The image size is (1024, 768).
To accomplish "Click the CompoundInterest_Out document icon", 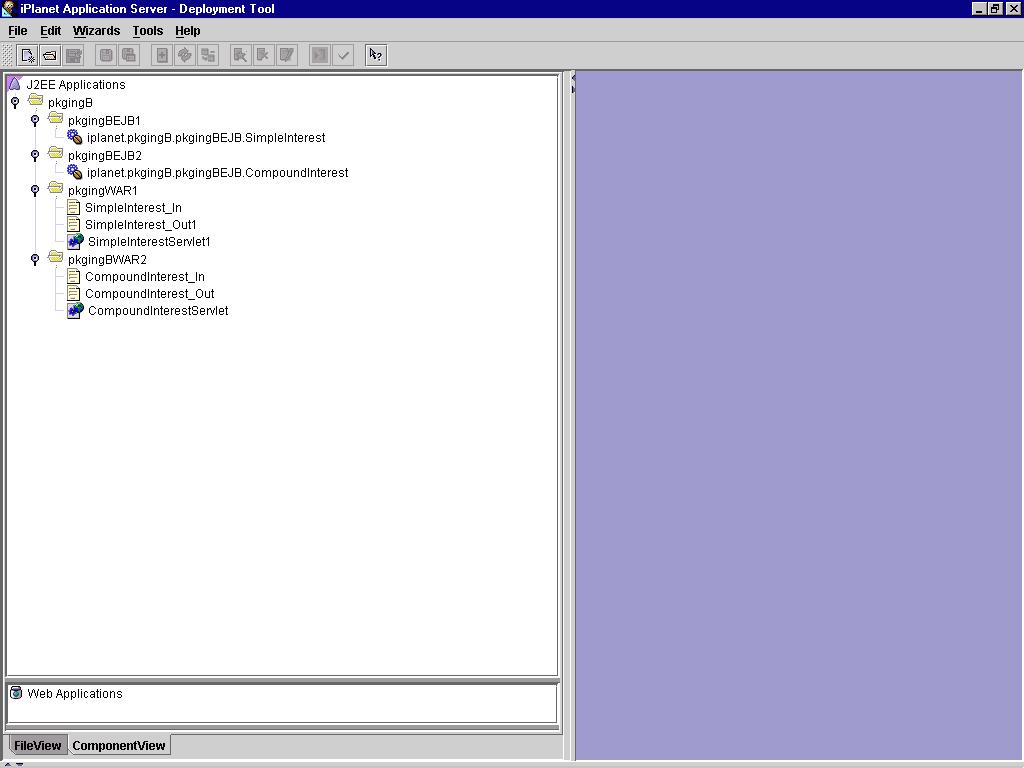I will coord(74,294).
